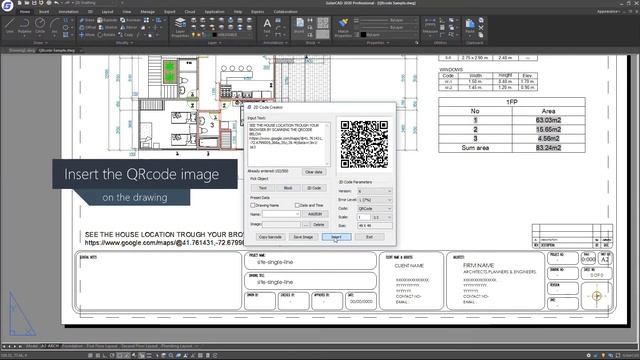Select the Text annotation tool
This screenshot has width=640, height=360.
pos(267,25)
